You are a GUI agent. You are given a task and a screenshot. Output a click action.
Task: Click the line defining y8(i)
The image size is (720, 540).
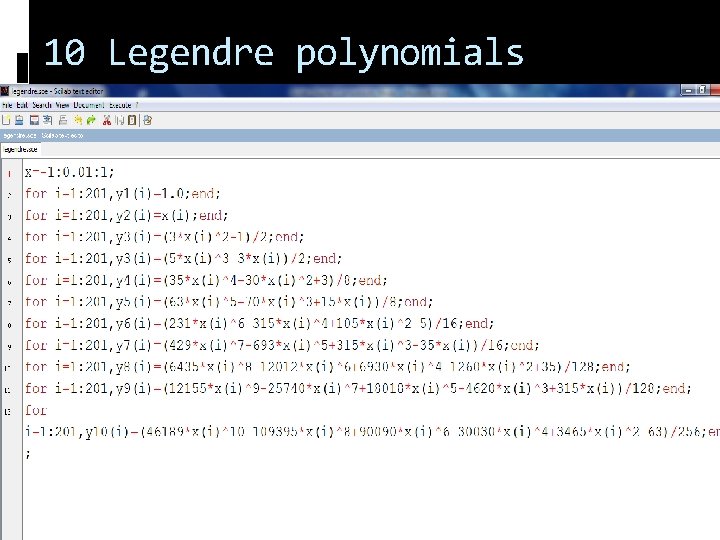(x=327, y=367)
